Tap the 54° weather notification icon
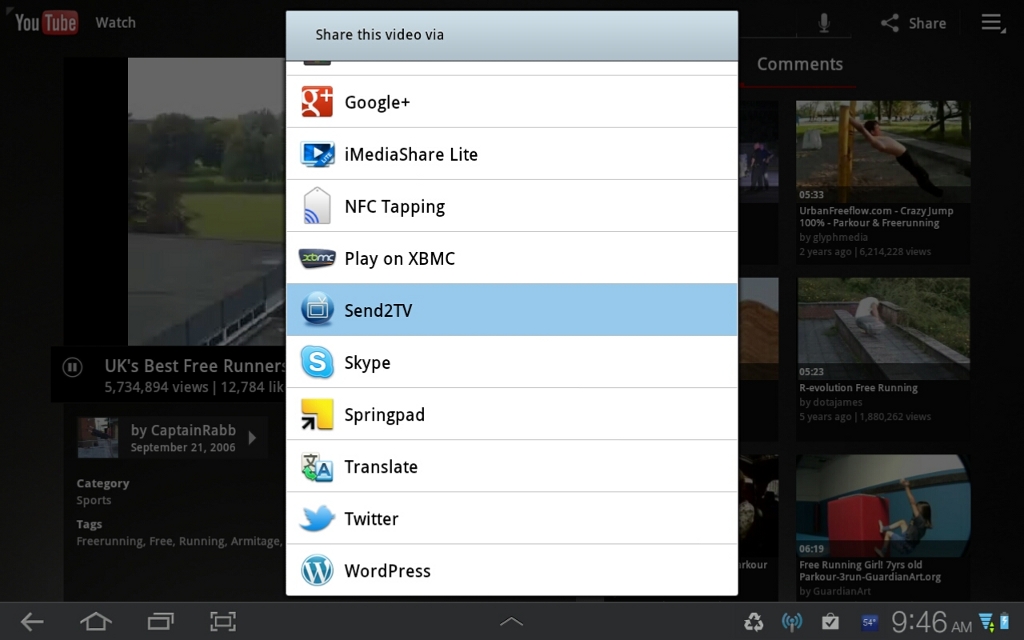 coord(869,622)
